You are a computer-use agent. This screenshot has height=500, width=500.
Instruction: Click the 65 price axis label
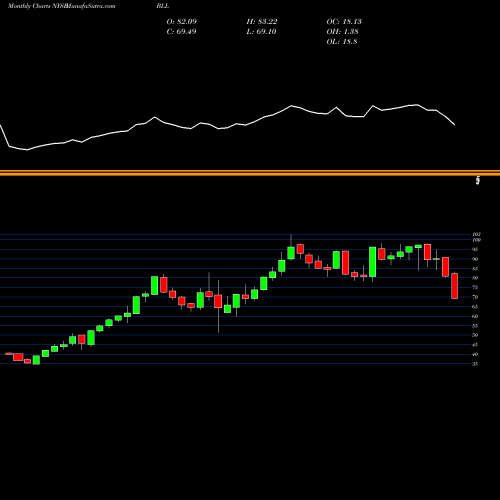475,307
